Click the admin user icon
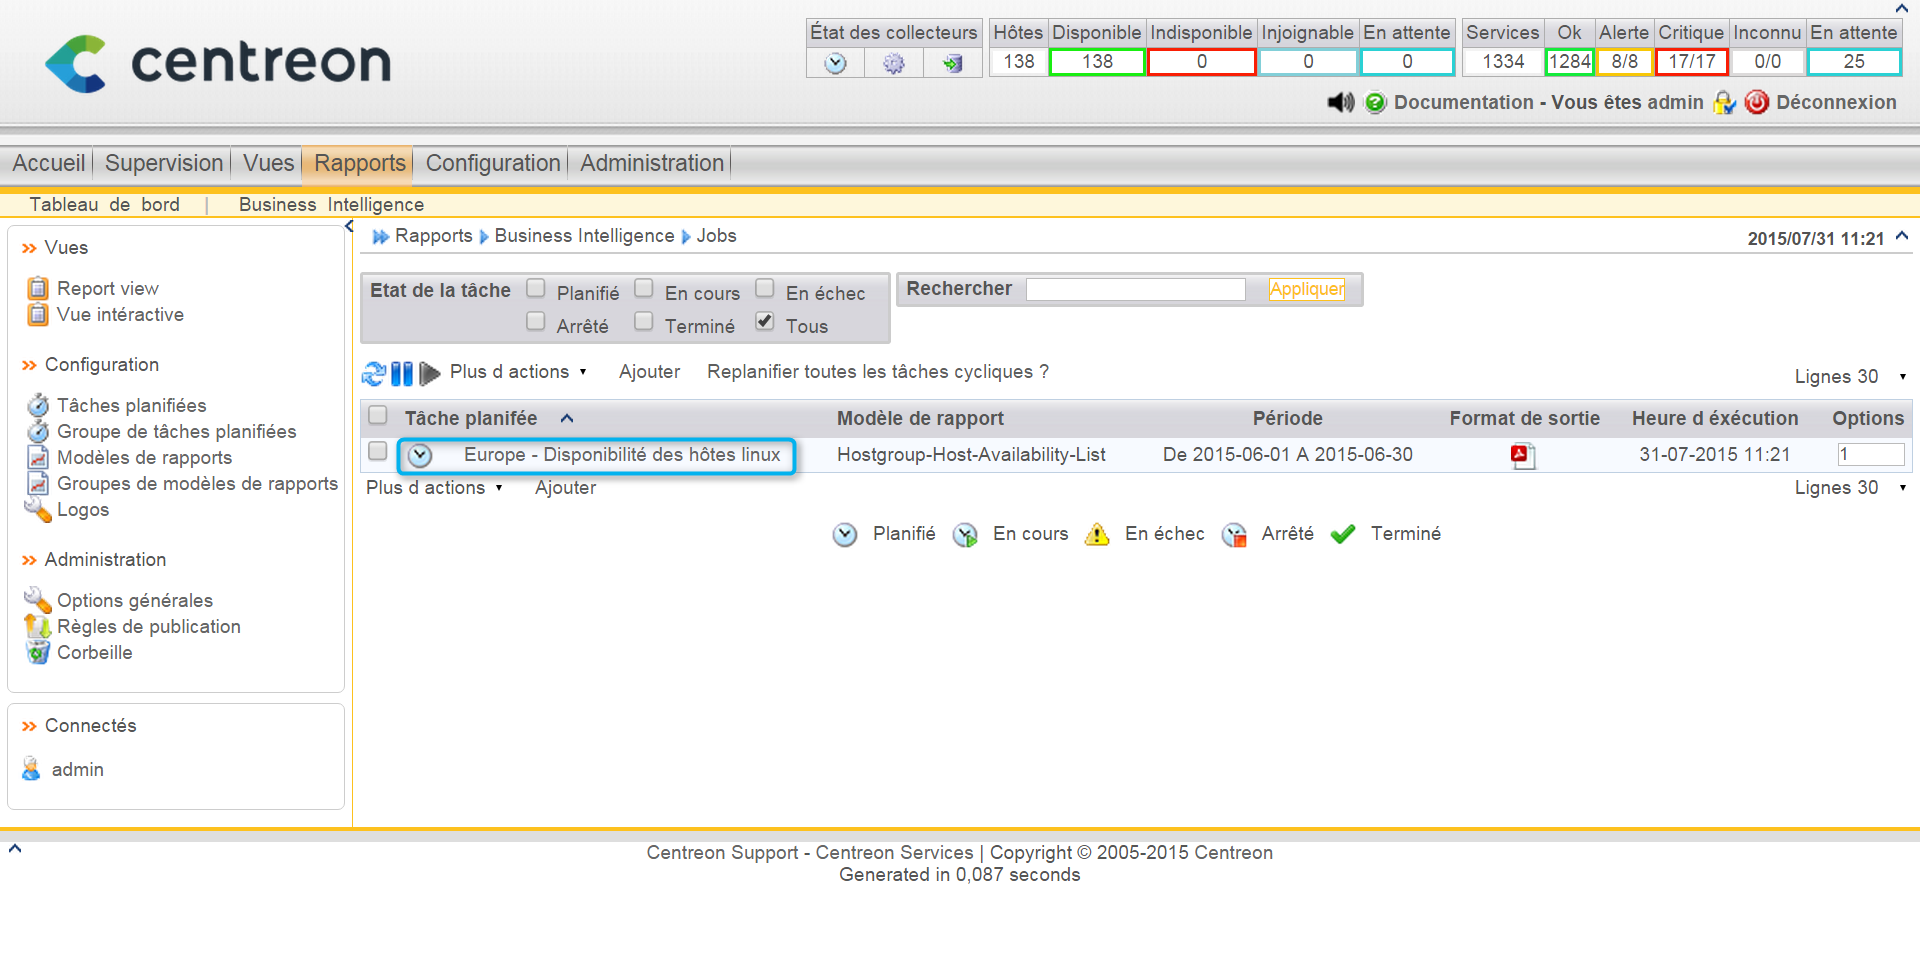1920x955 pixels. [x=31, y=769]
